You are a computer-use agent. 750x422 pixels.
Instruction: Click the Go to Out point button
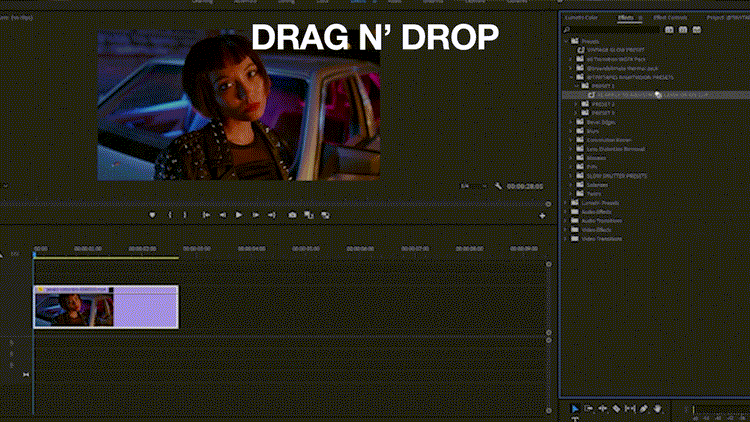(272, 215)
